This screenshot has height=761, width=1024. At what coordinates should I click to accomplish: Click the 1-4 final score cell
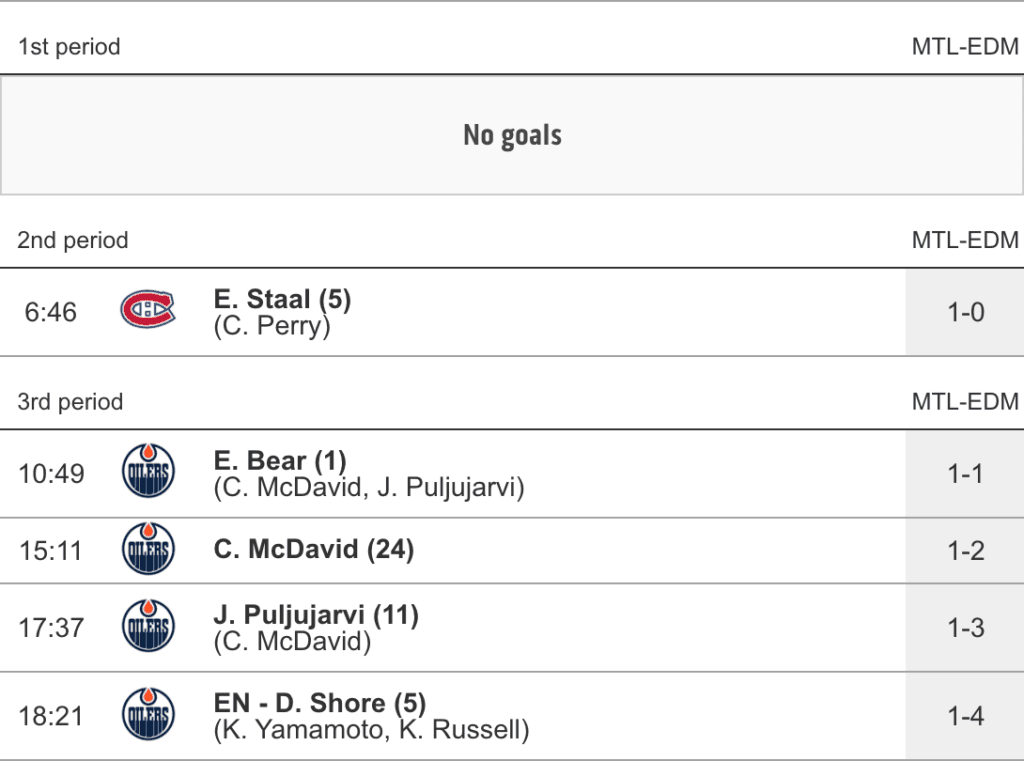[x=965, y=716]
